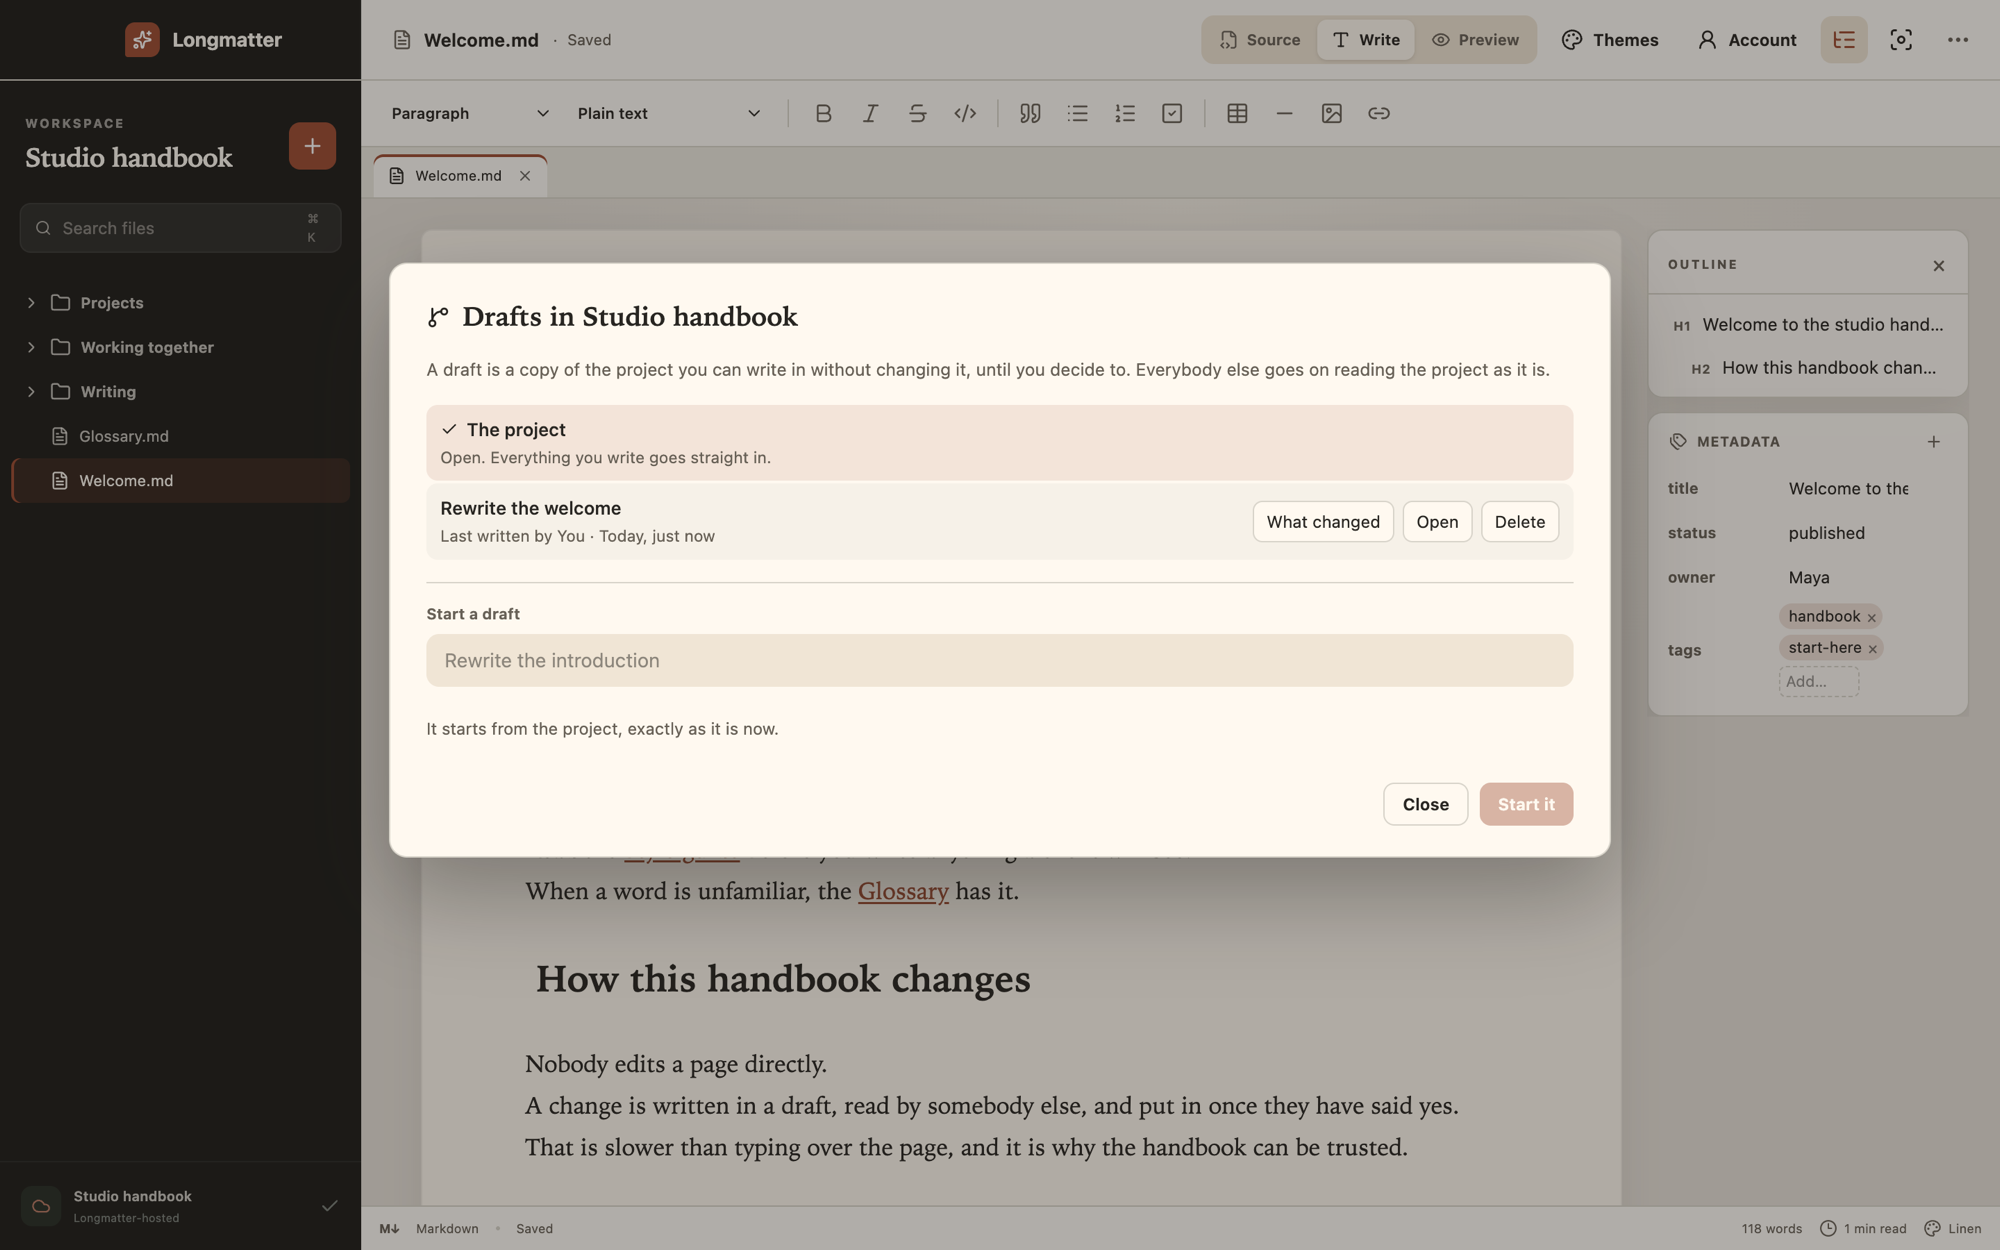Insert an image

(x=1331, y=113)
